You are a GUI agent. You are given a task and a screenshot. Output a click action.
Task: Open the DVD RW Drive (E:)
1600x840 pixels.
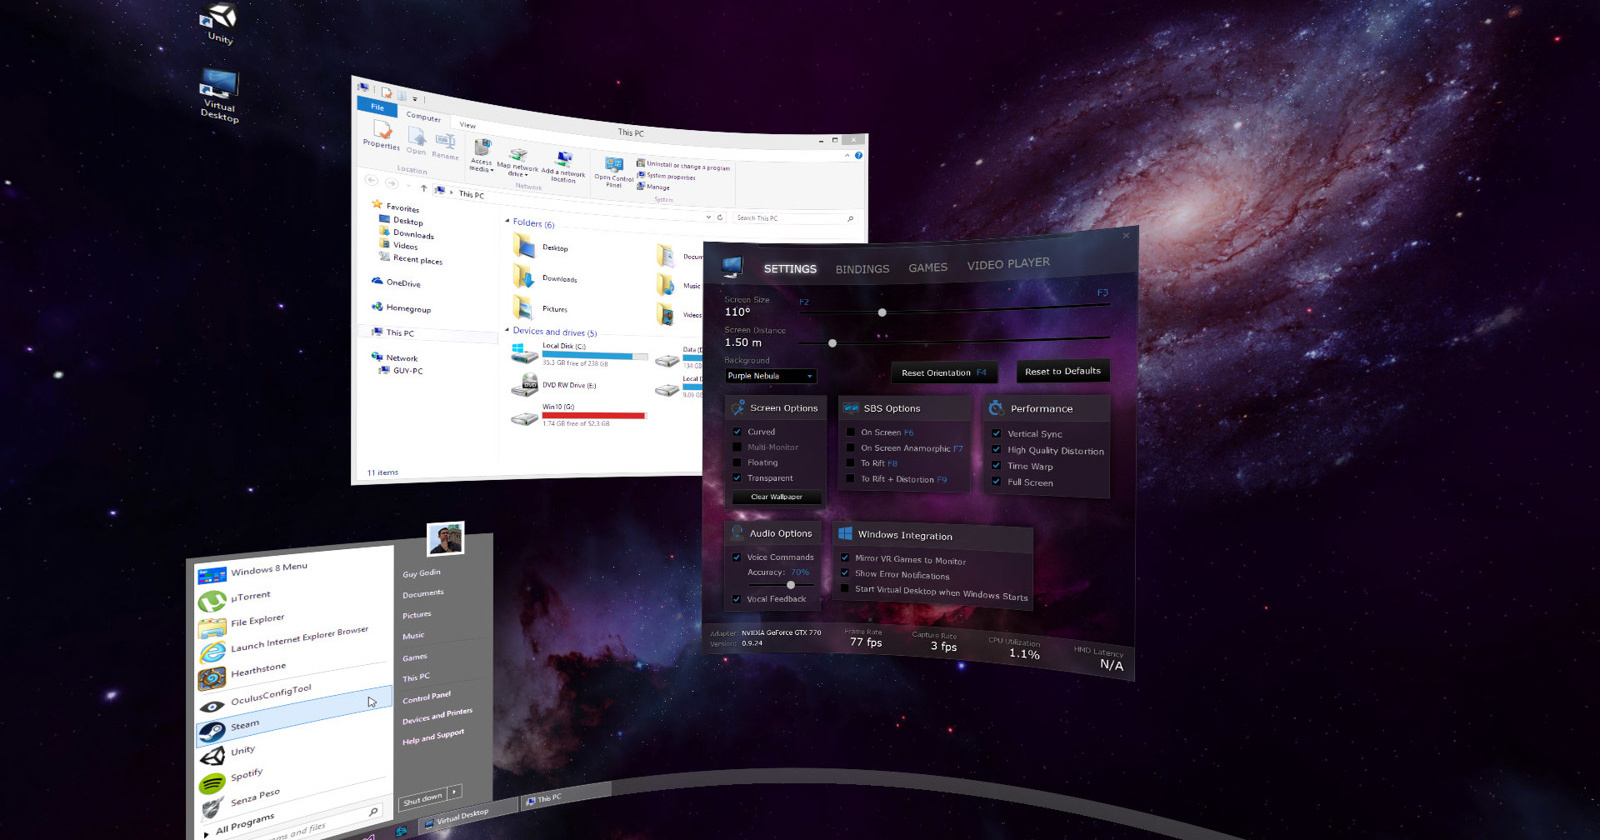click(x=554, y=385)
